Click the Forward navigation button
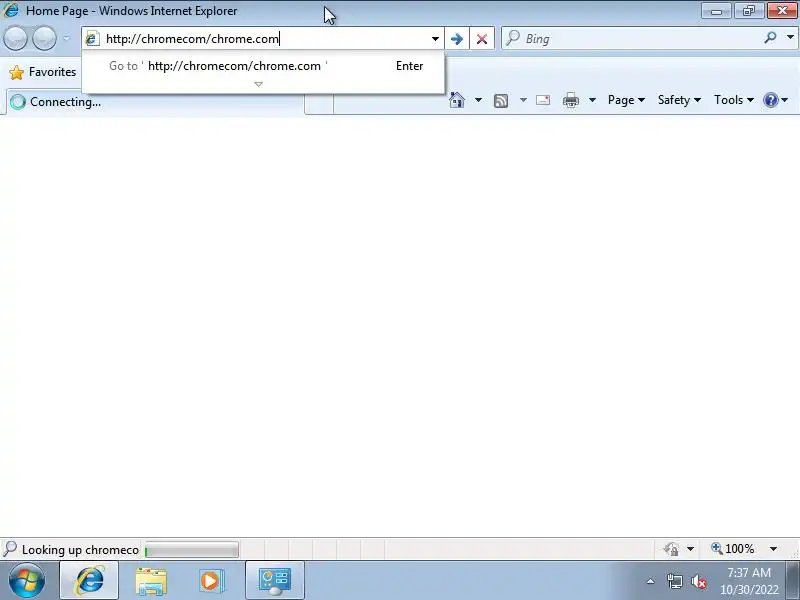Screen dimensions: 800x600 pos(44,38)
